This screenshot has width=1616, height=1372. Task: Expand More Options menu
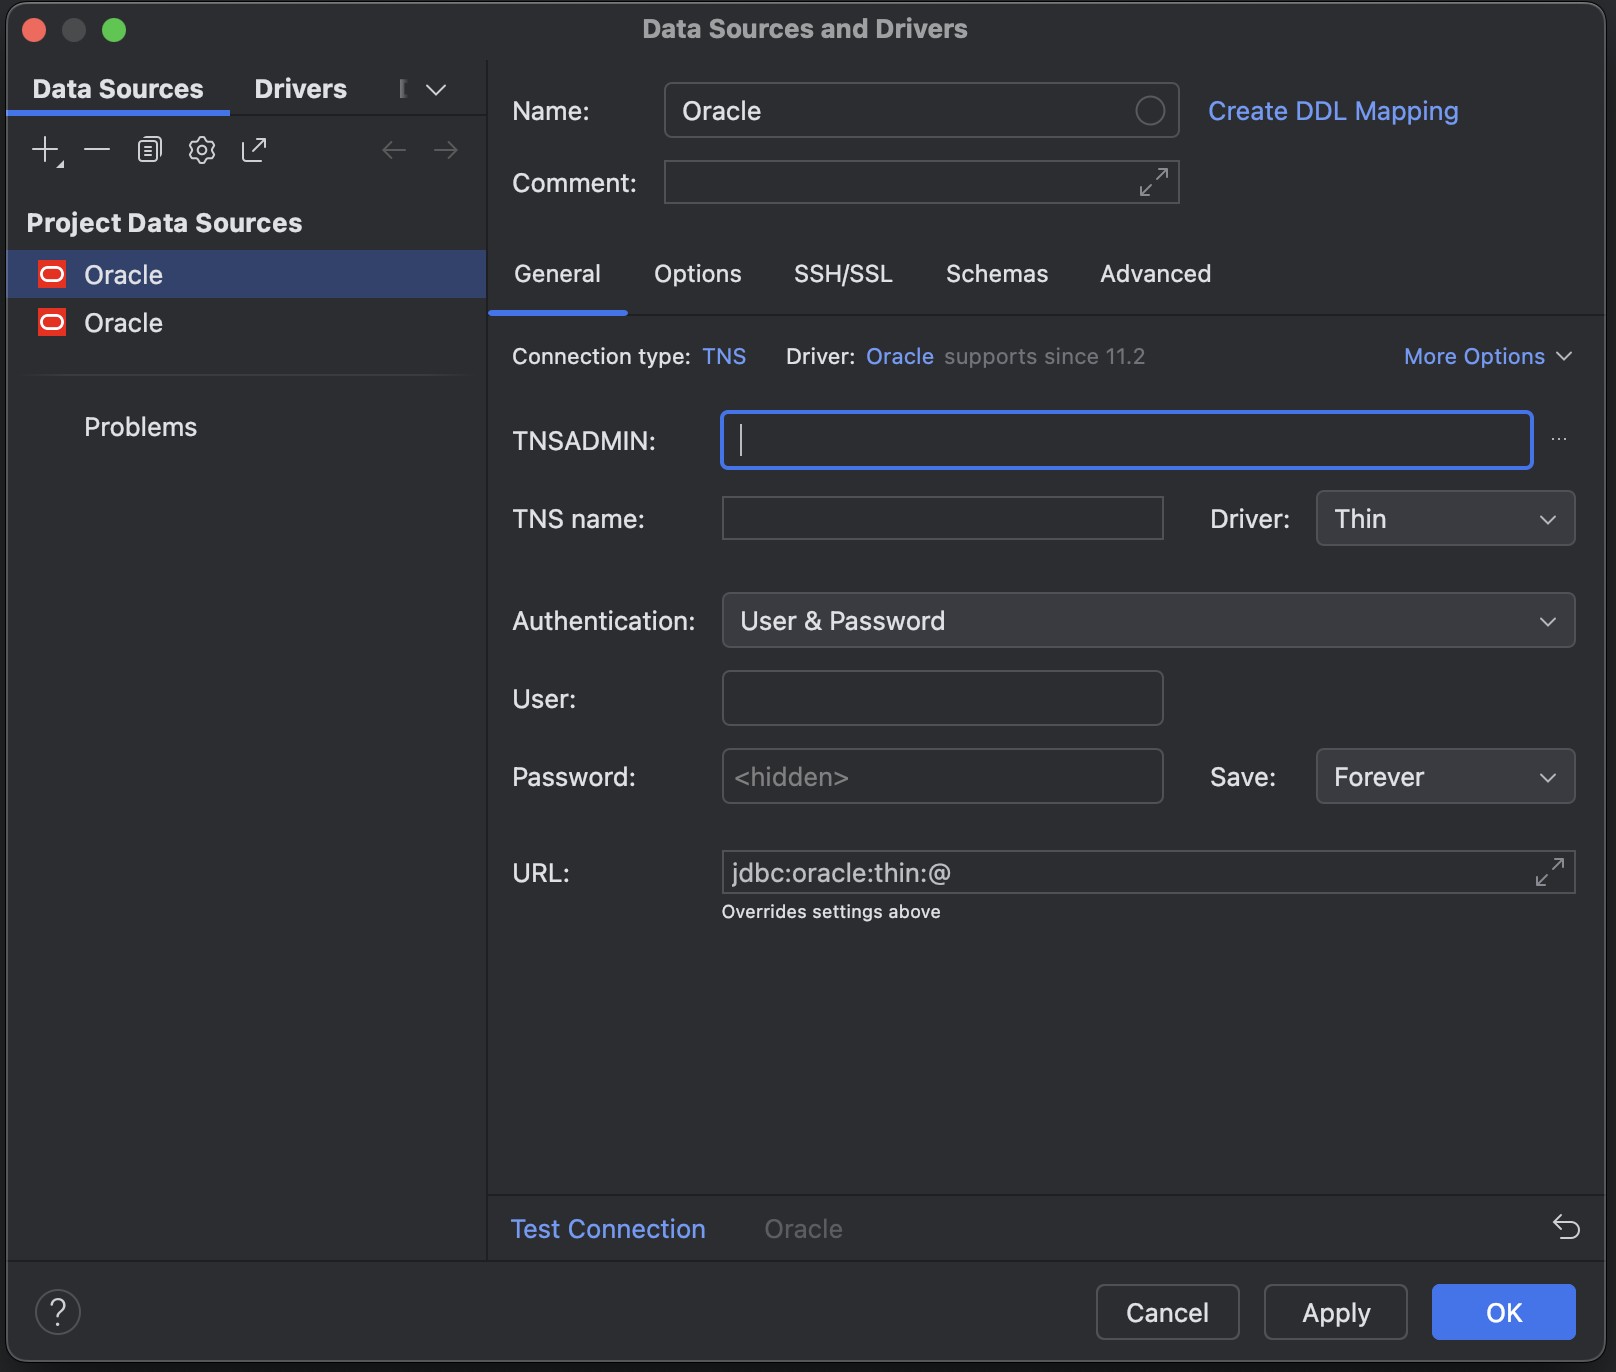(1487, 356)
